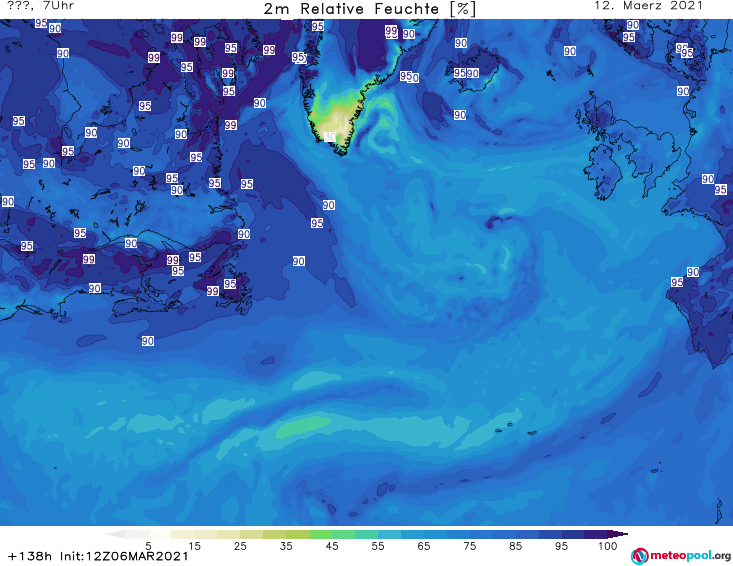
Task: Click Ireland on the humidity map
Action: click(603, 170)
